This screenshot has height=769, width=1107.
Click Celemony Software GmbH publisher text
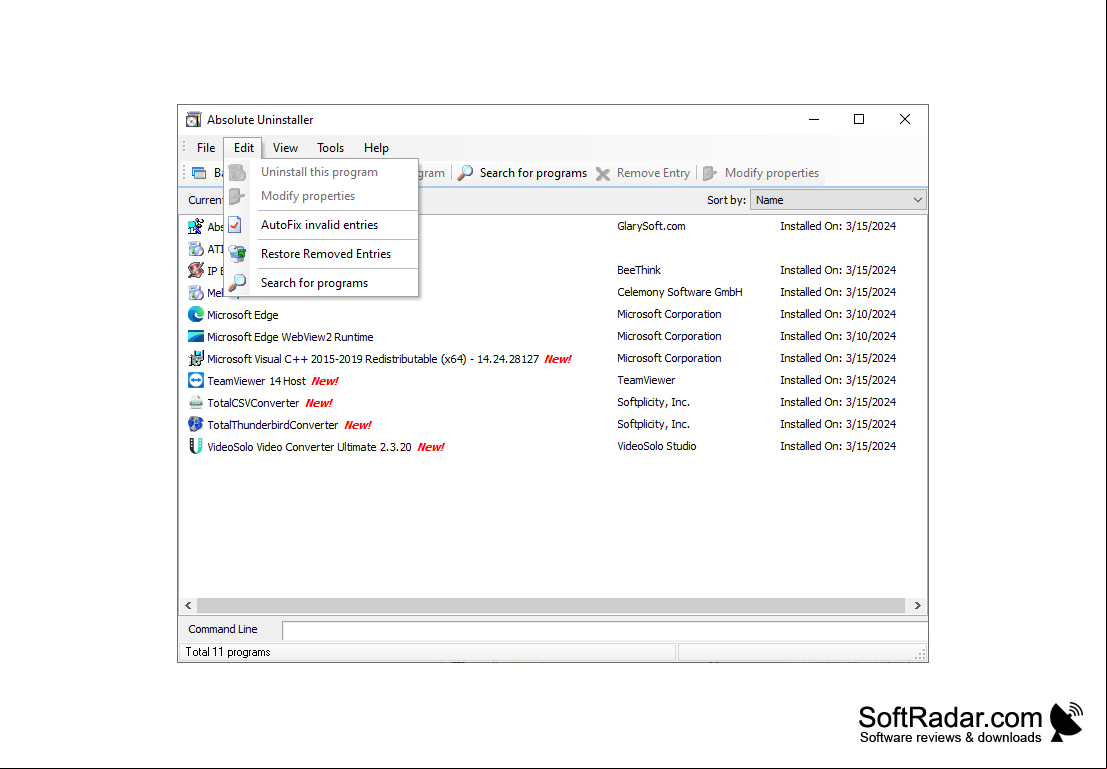click(680, 292)
